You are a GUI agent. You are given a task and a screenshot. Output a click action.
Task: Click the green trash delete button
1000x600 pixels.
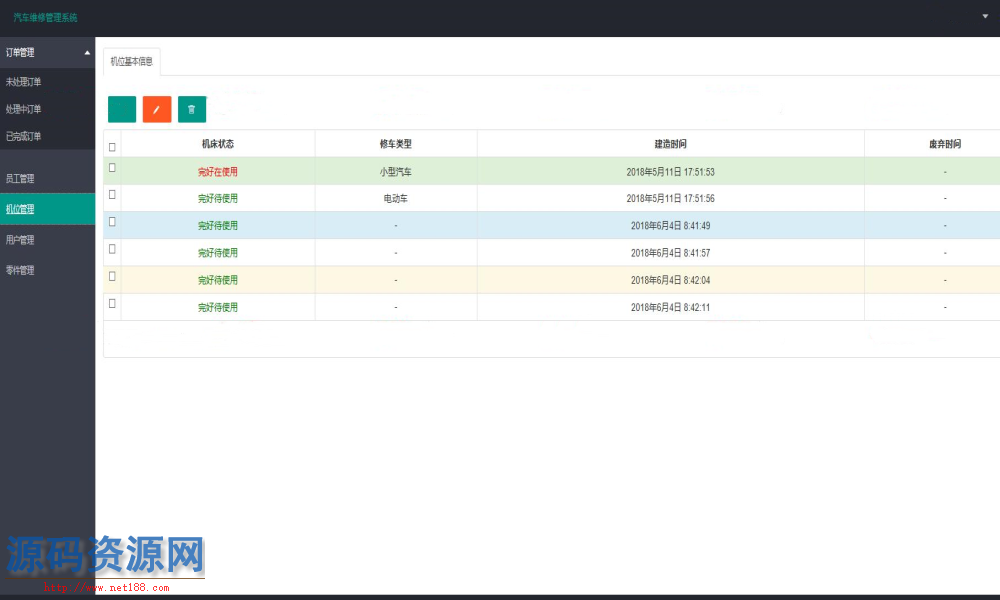coord(192,109)
